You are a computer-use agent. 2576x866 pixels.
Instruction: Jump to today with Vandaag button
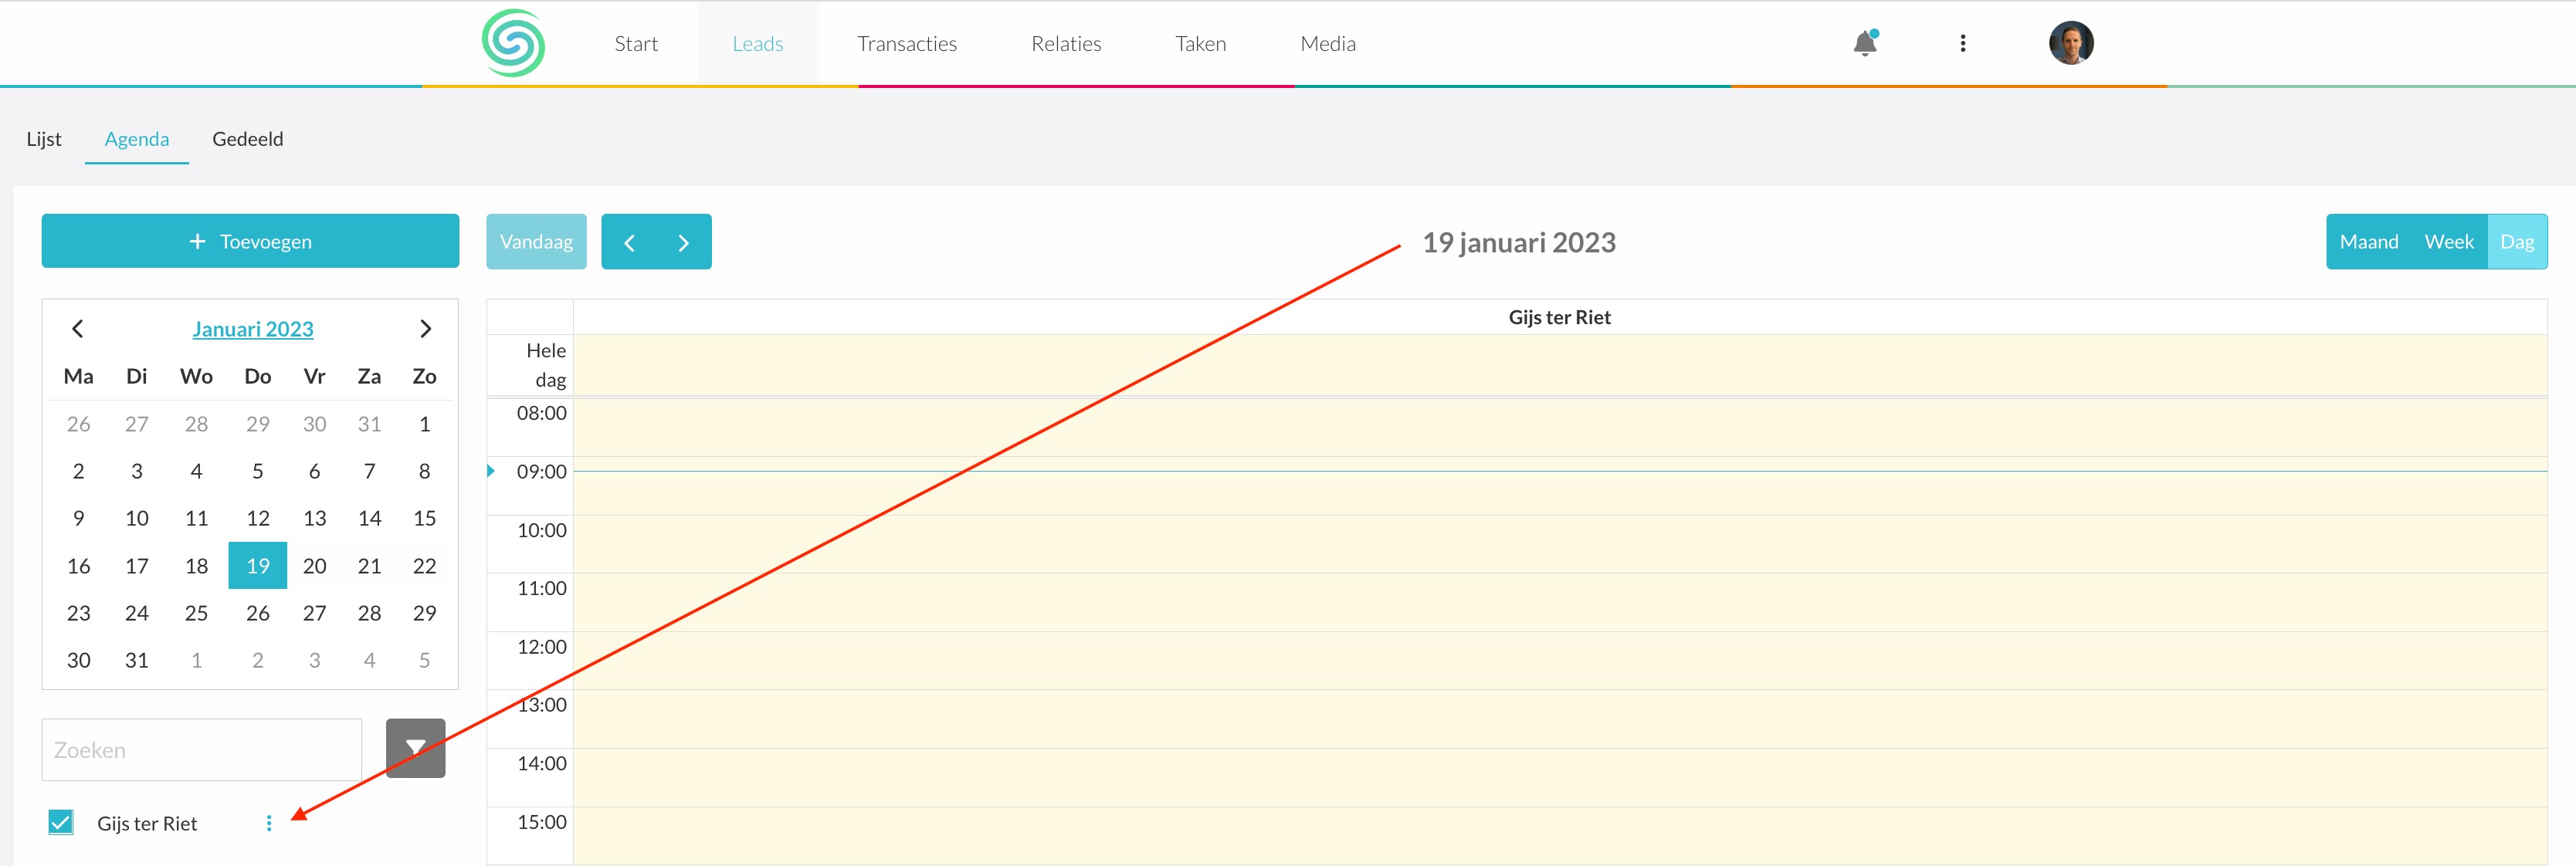click(536, 242)
